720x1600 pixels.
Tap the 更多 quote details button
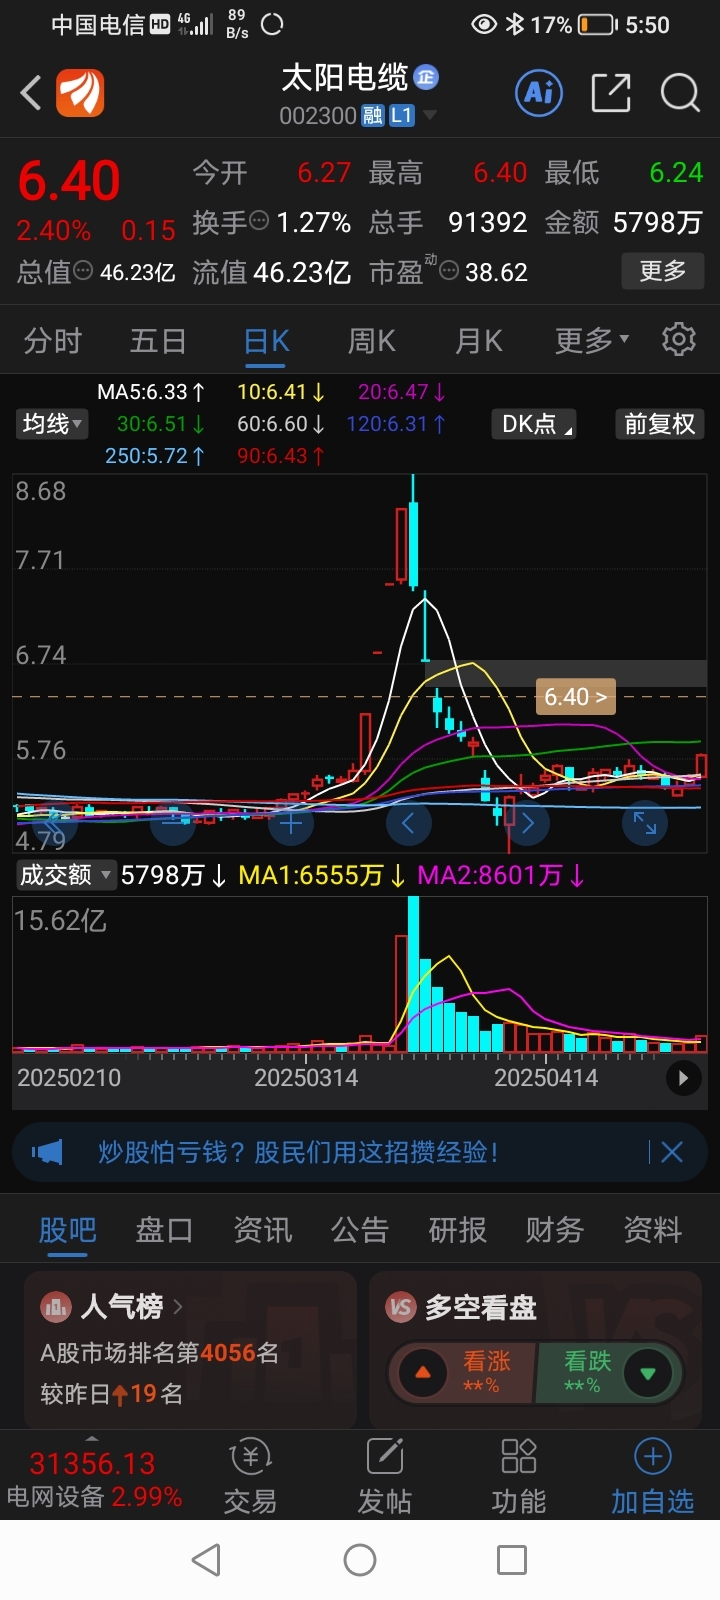663,271
